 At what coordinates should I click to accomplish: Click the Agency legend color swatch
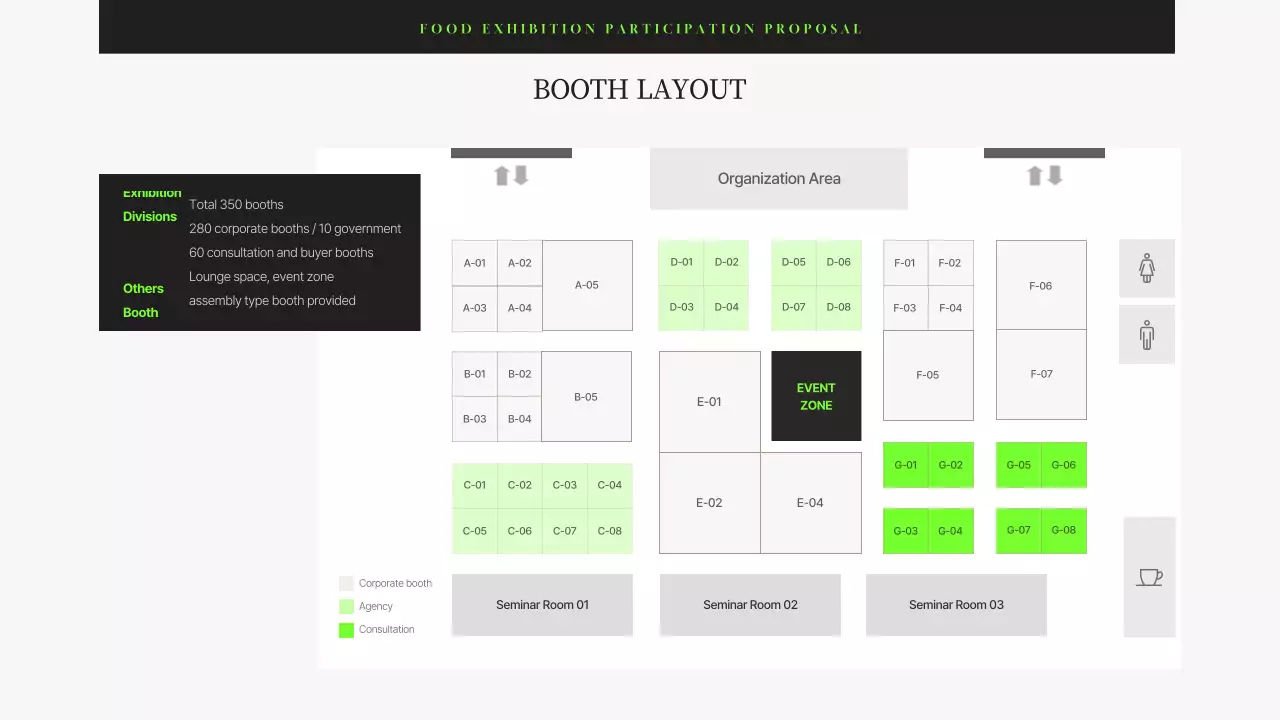(x=346, y=606)
